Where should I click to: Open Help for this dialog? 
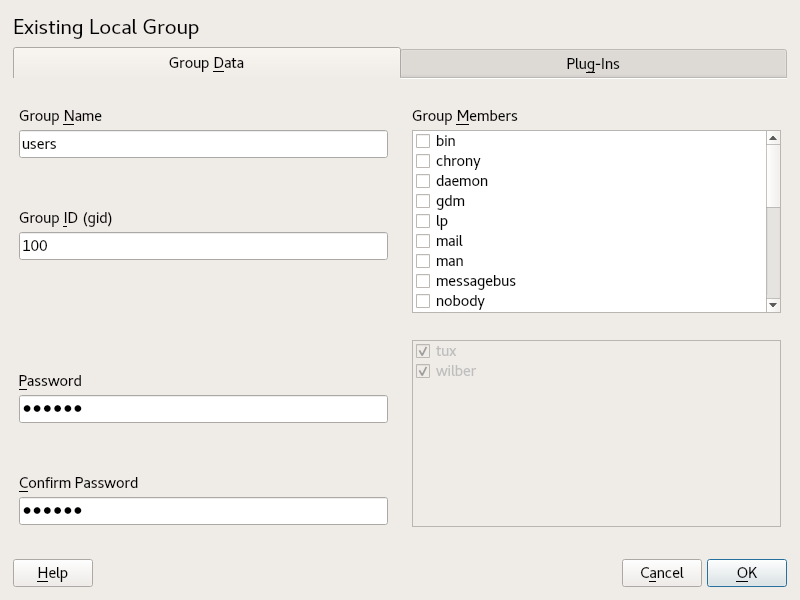[53, 573]
